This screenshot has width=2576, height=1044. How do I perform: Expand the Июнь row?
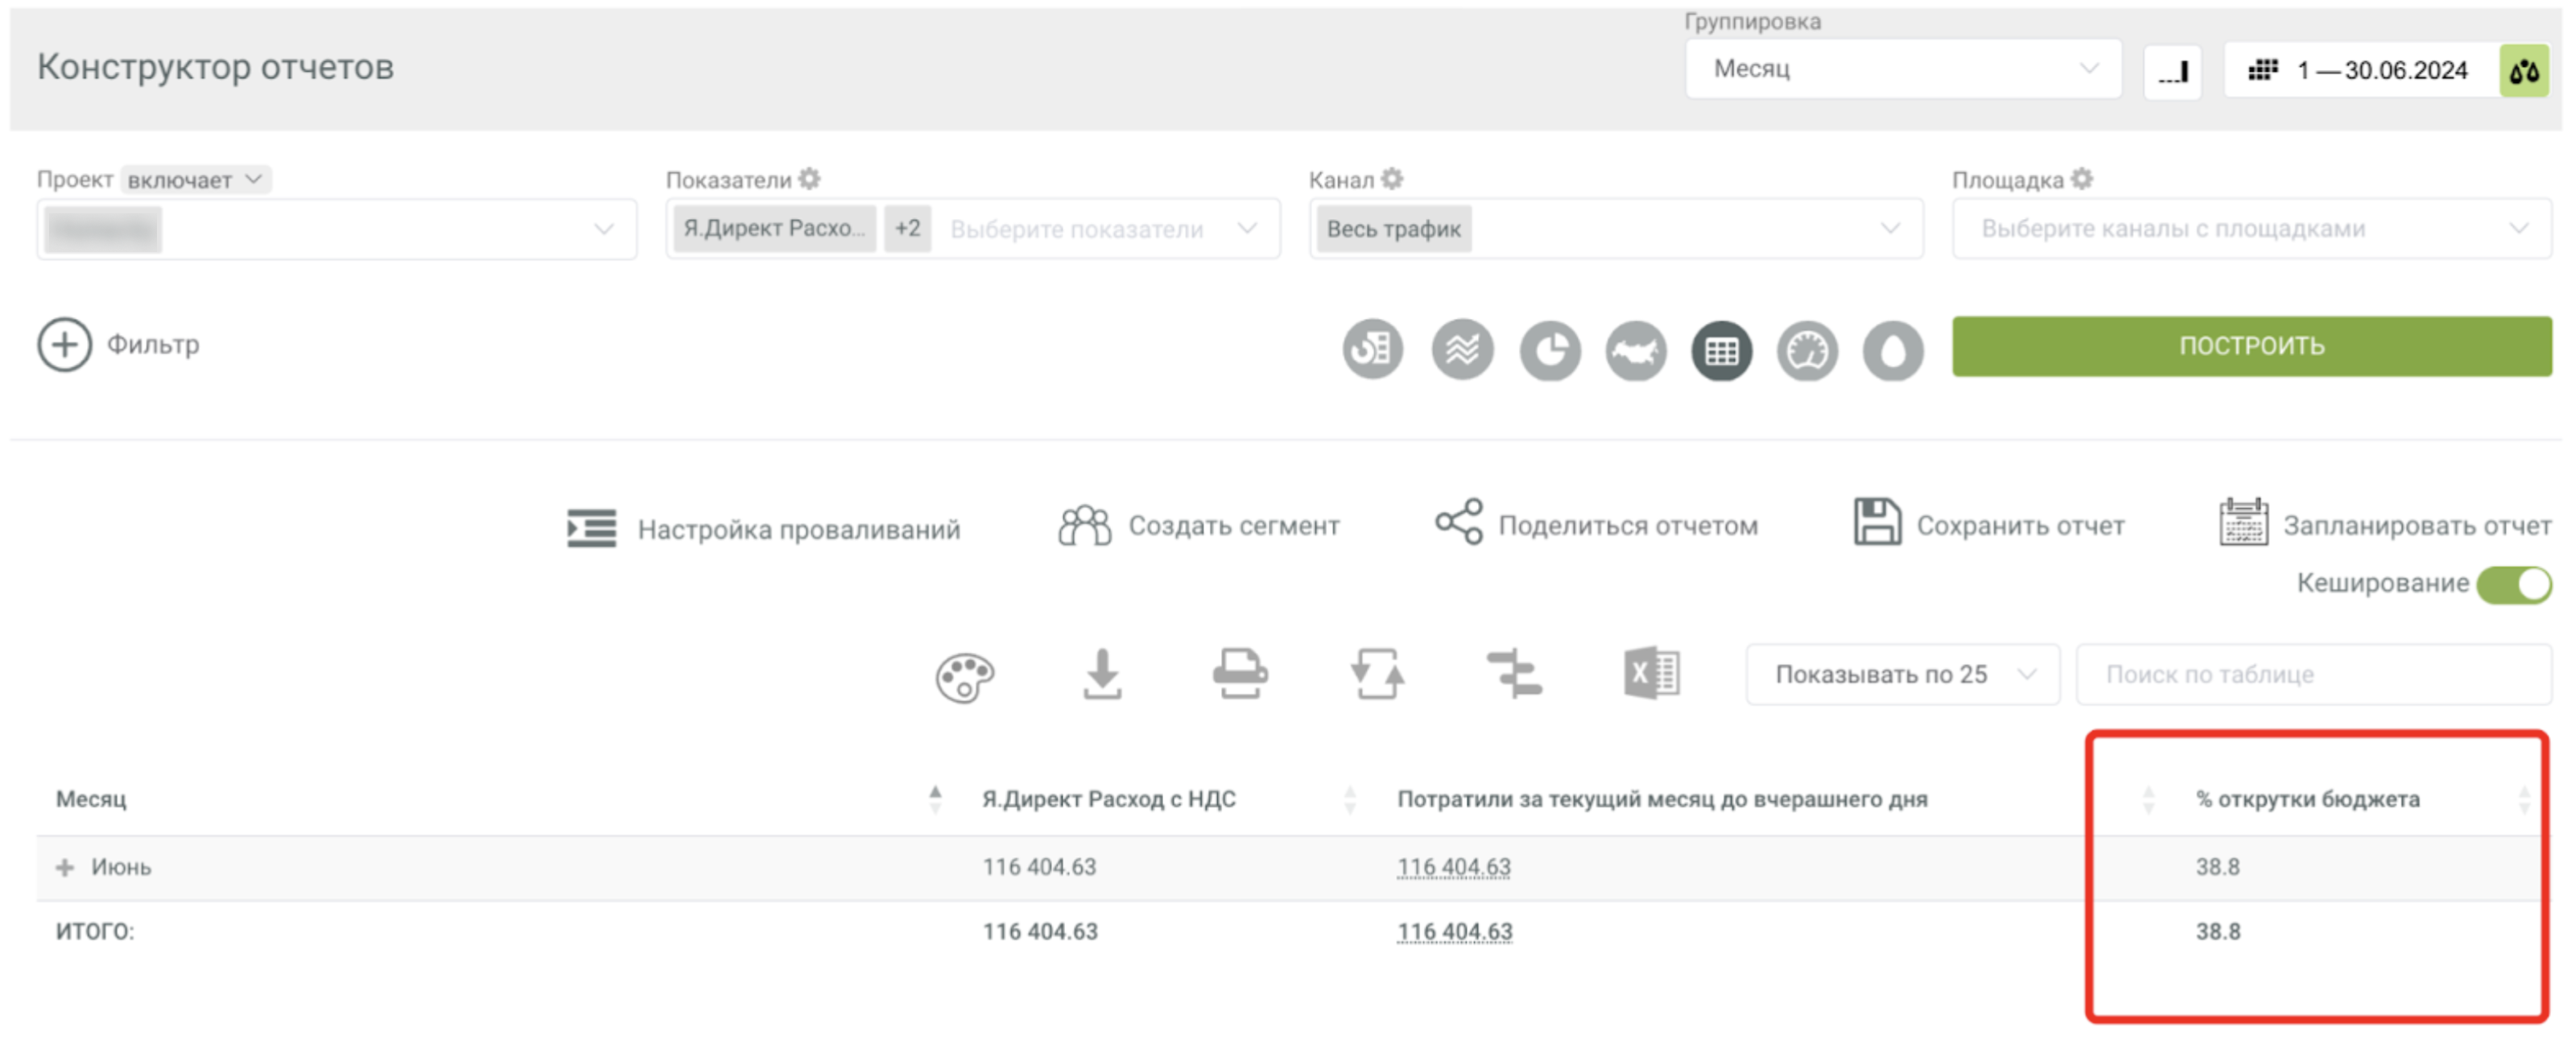[x=65, y=868]
